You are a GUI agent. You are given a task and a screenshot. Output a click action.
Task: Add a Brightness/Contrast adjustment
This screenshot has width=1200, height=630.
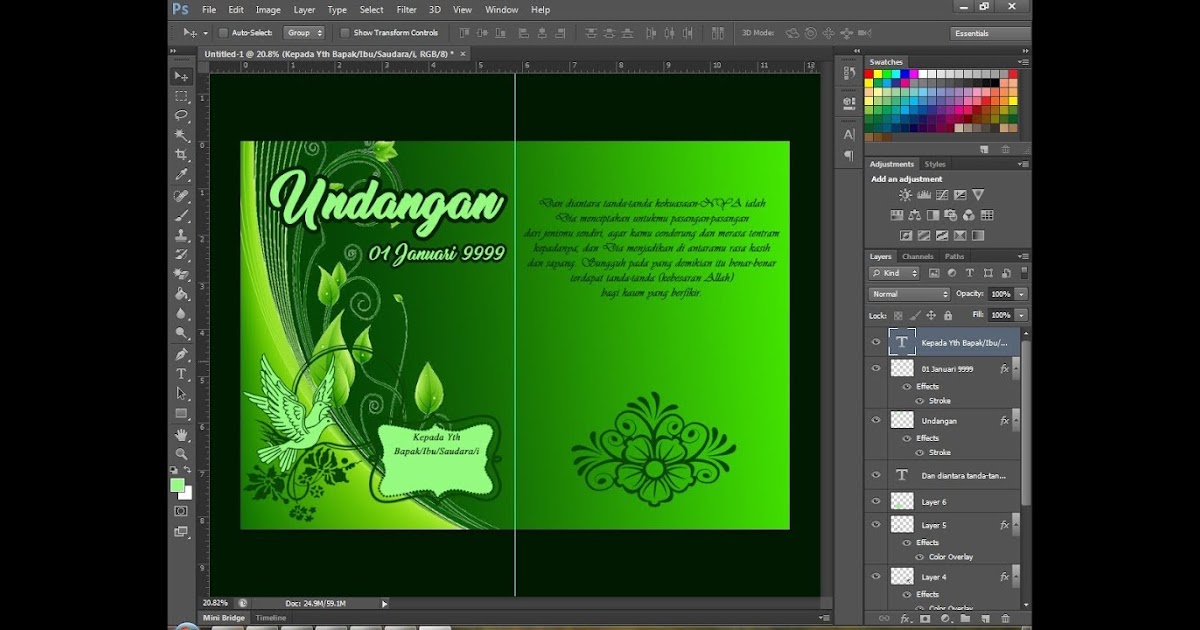coord(905,195)
